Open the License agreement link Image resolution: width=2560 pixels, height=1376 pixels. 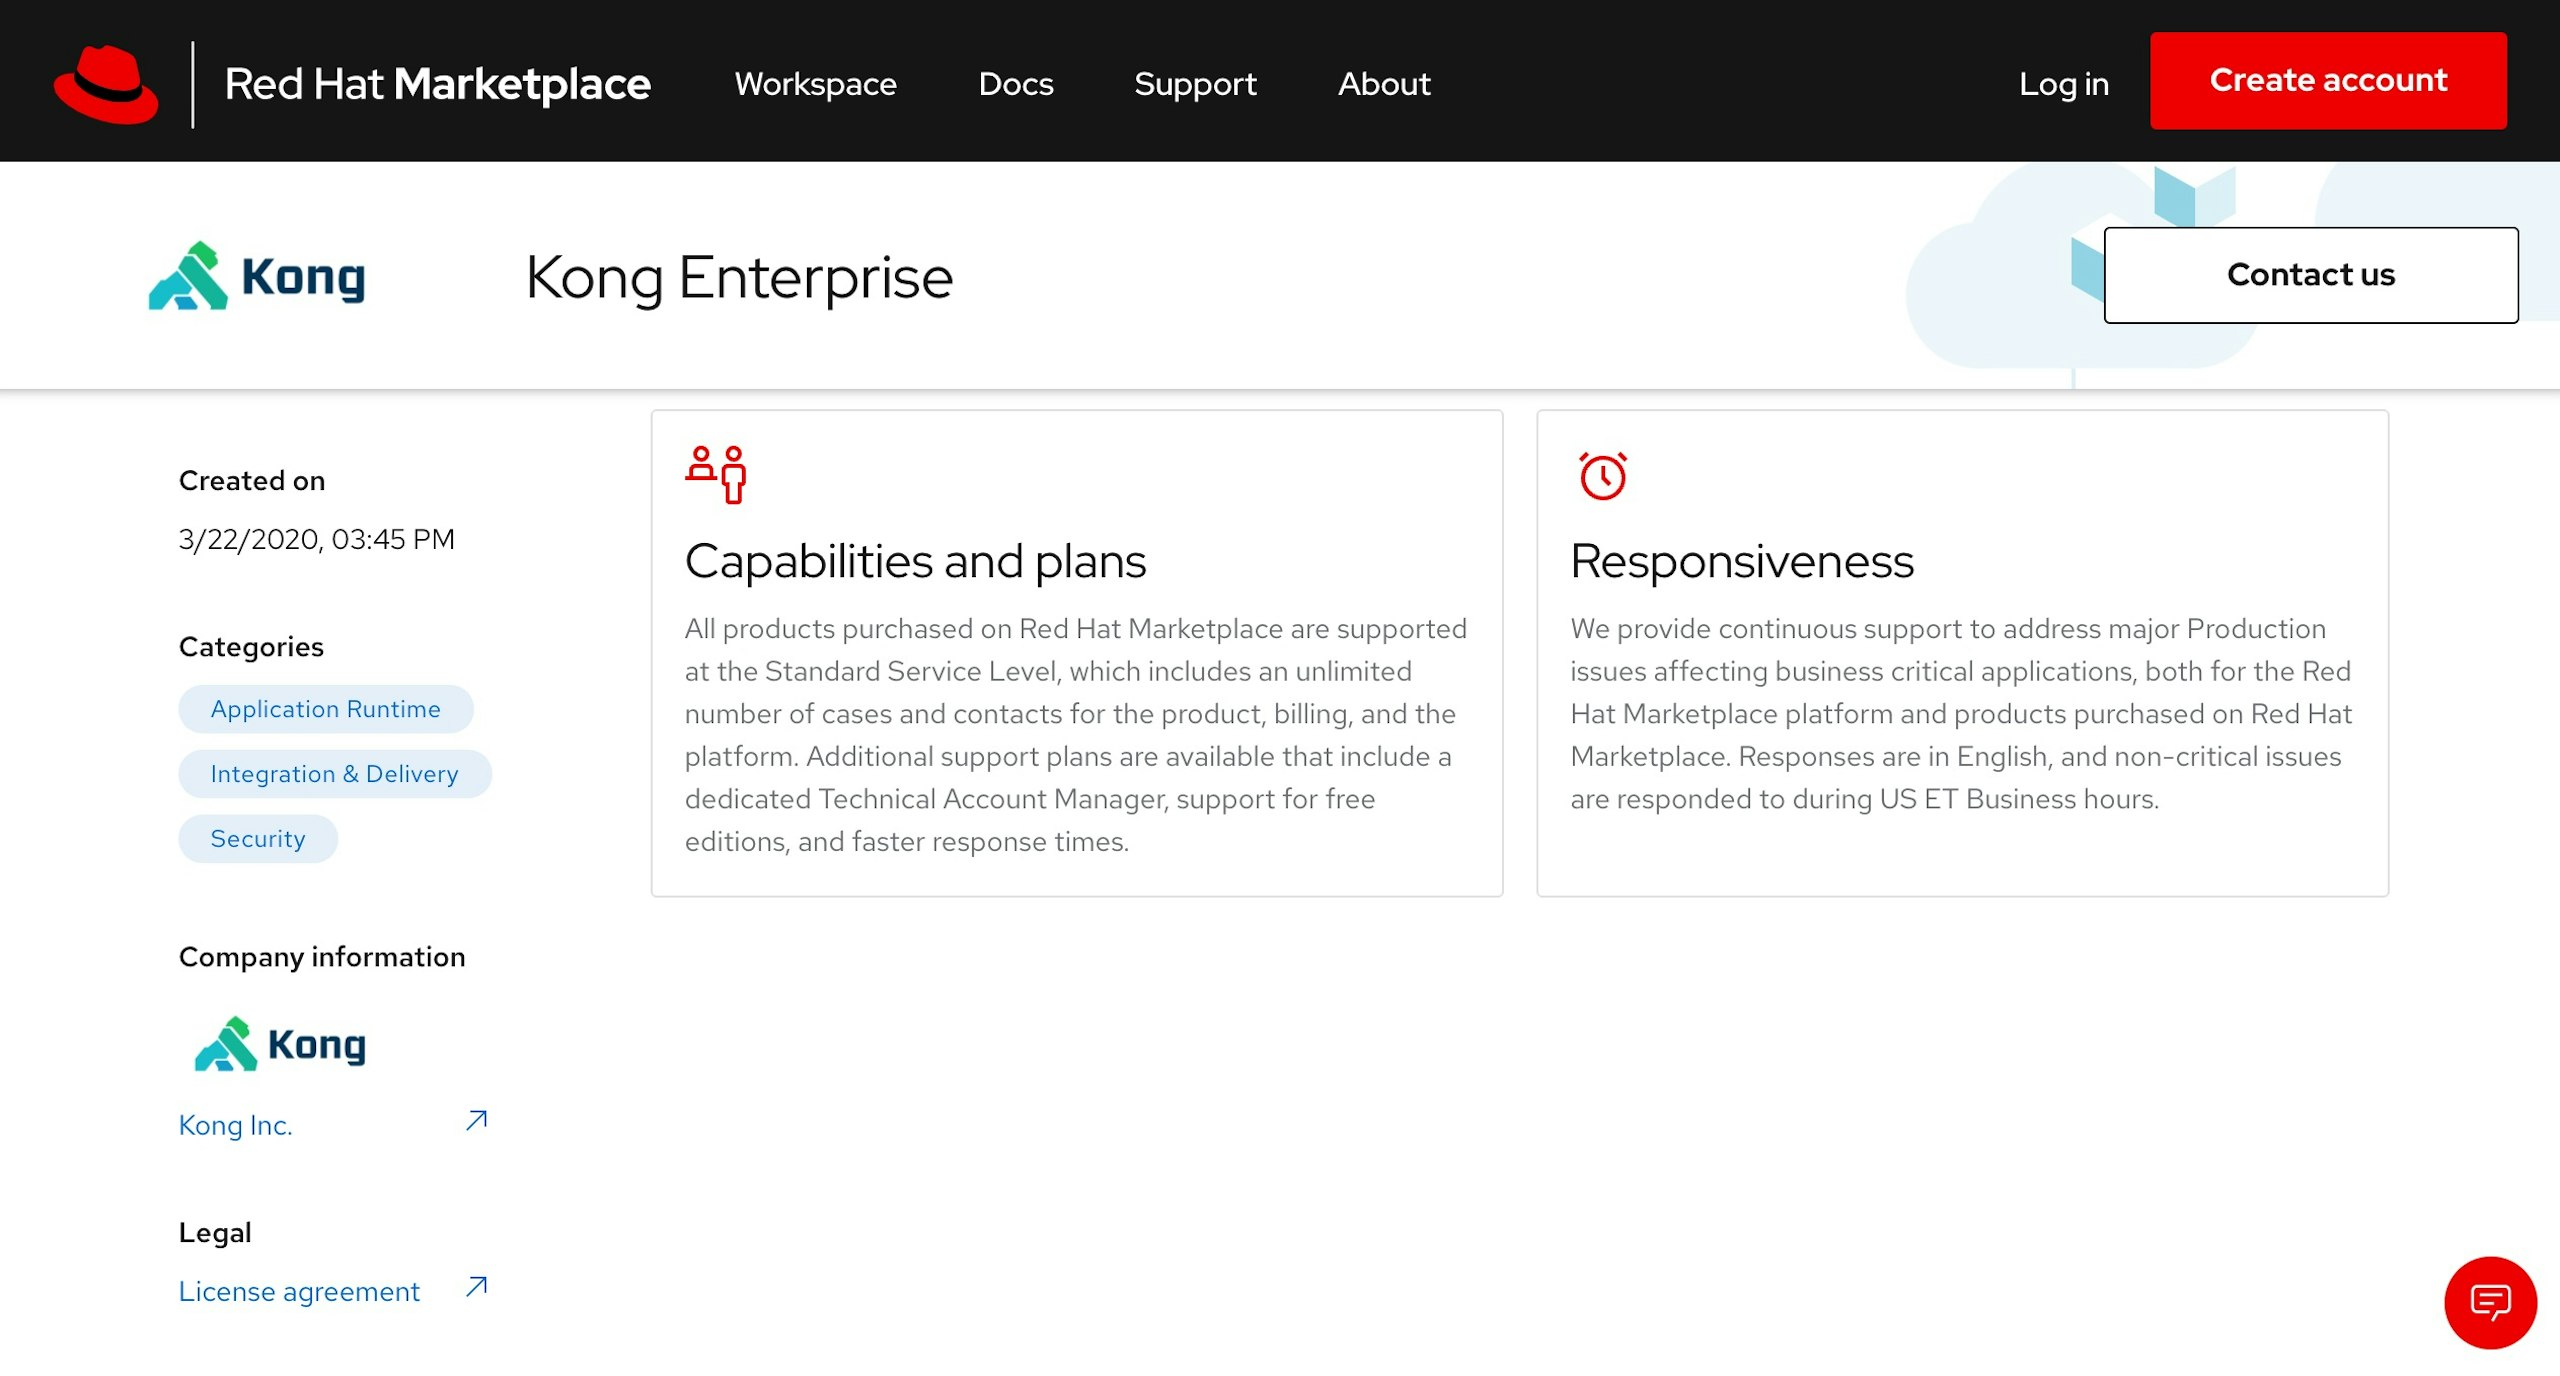[x=299, y=1291]
